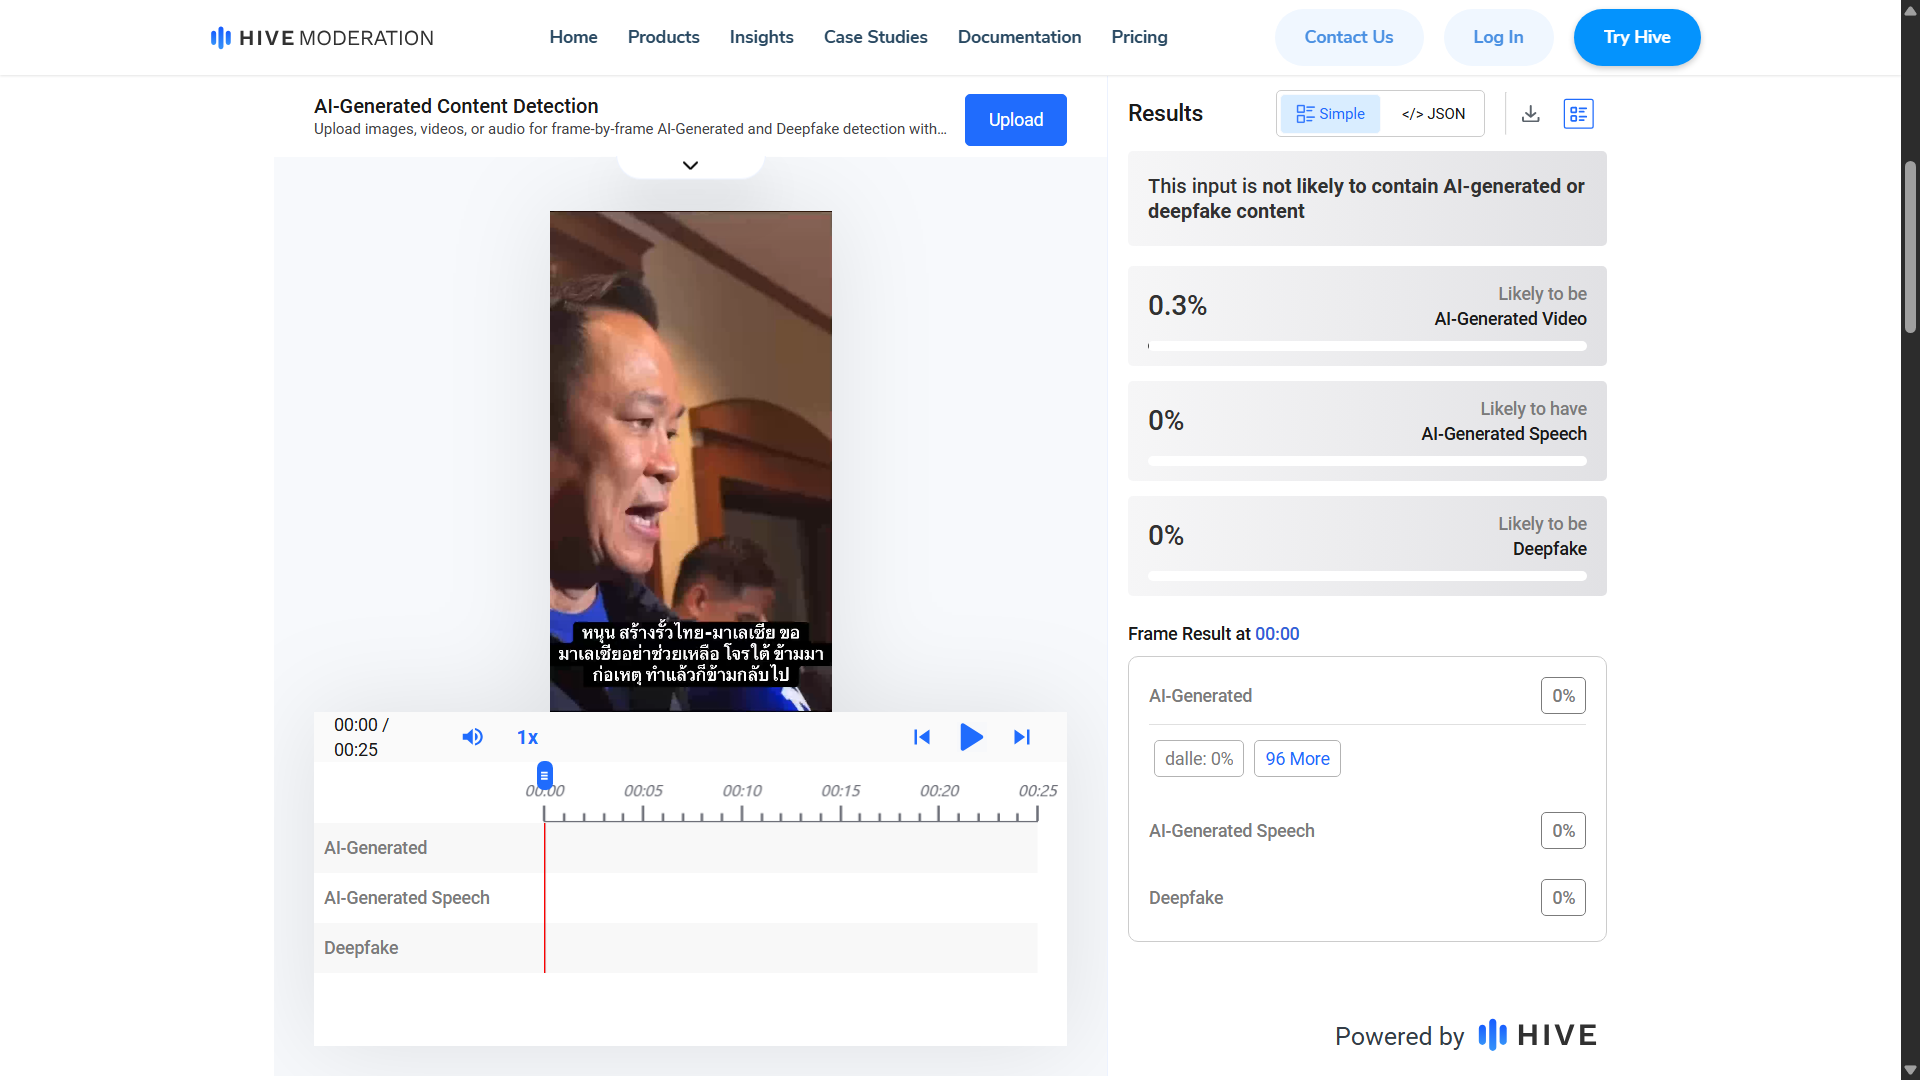Switch results display to JSON

(x=1433, y=113)
